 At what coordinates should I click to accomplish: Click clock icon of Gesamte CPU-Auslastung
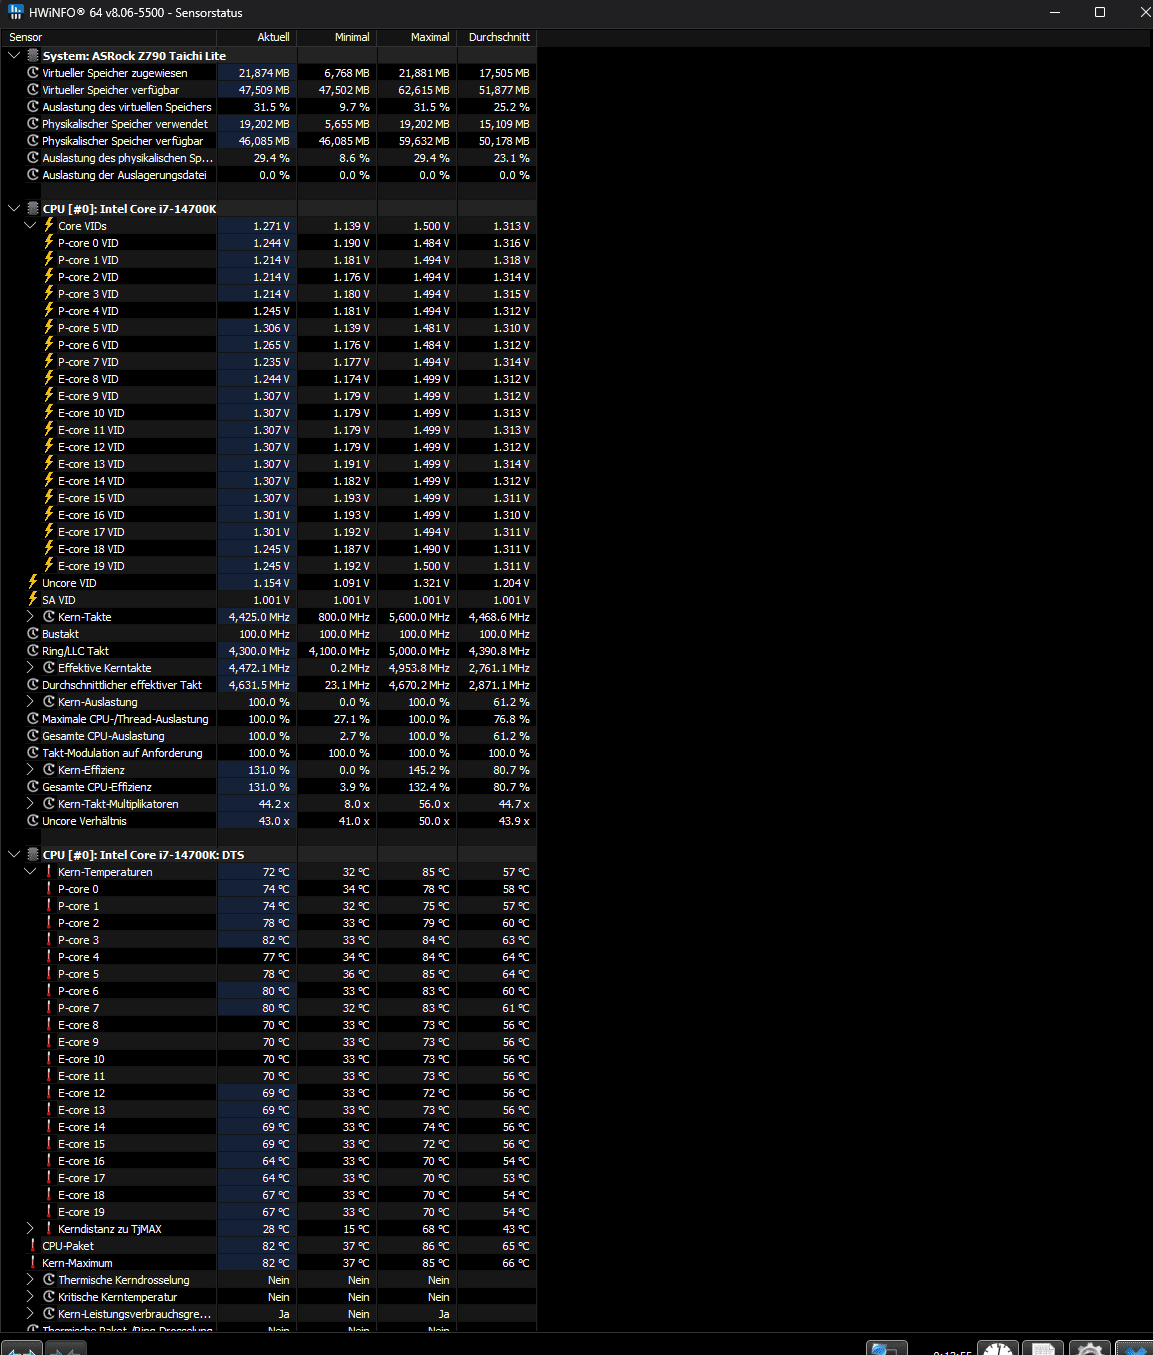[x=33, y=736]
